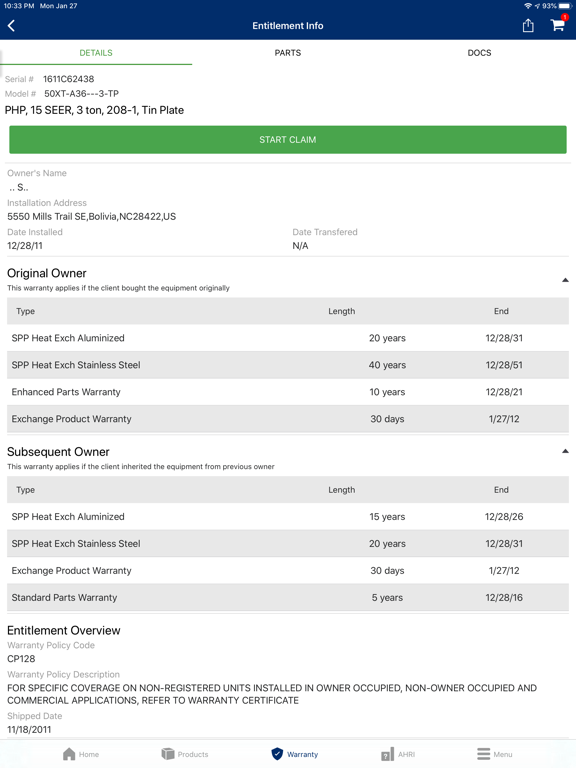
Task: Tap shipped date 11/18/2011
Action: coord(29,729)
